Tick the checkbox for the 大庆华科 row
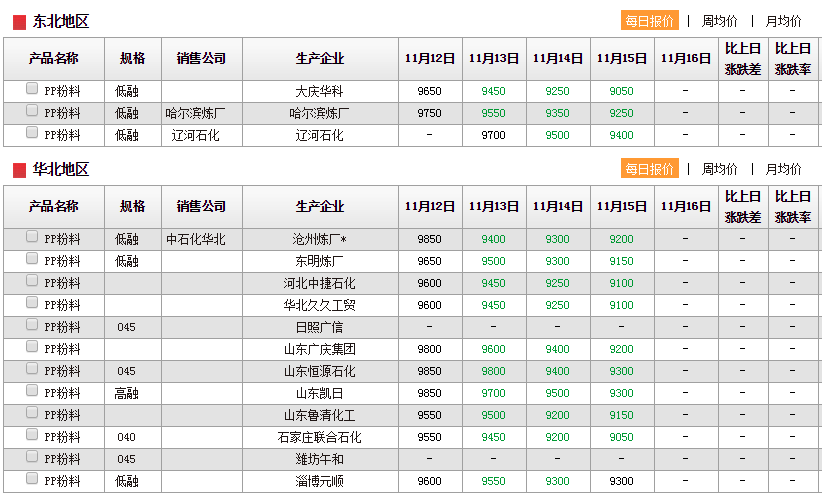This screenshot has width=822, height=495. pos(33,89)
